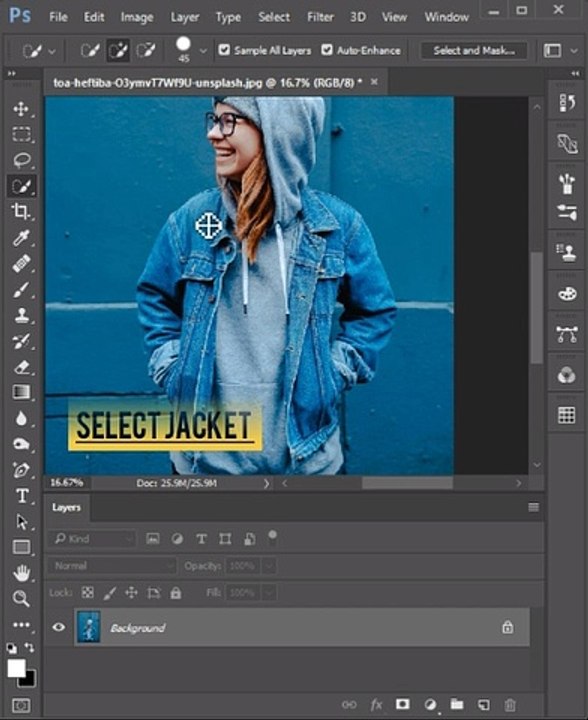This screenshot has height=720, width=588.
Task: Open the Paths panel icon
Action: pyautogui.click(x=567, y=334)
